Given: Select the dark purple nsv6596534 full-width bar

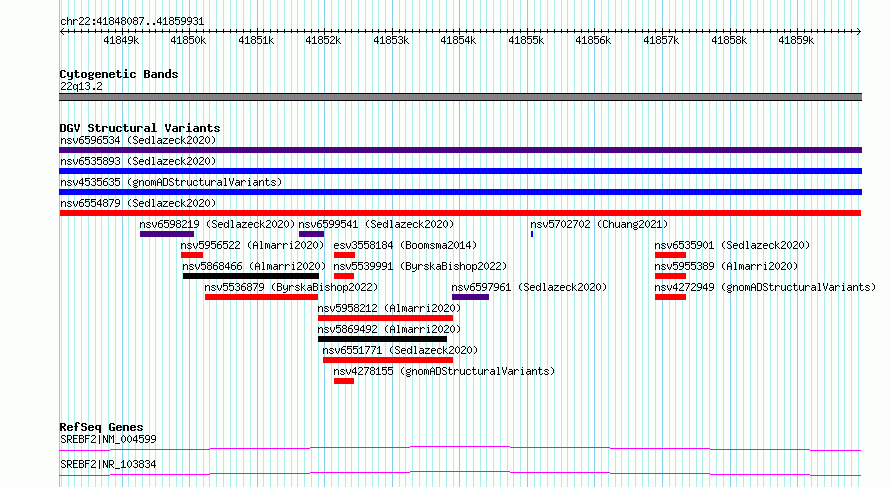Looking at the screenshot, I should pyautogui.click(x=460, y=150).
